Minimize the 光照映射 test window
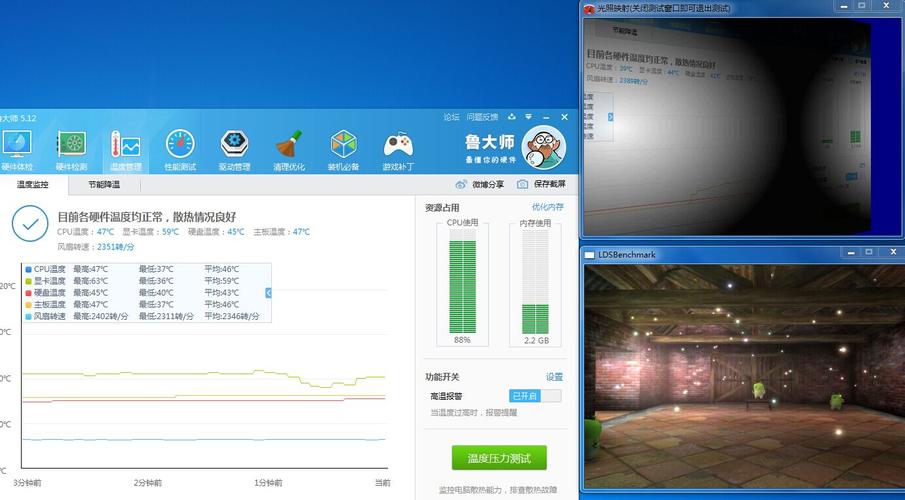The width and height of the screenshot is (905, 500). (x=844, y=6)
